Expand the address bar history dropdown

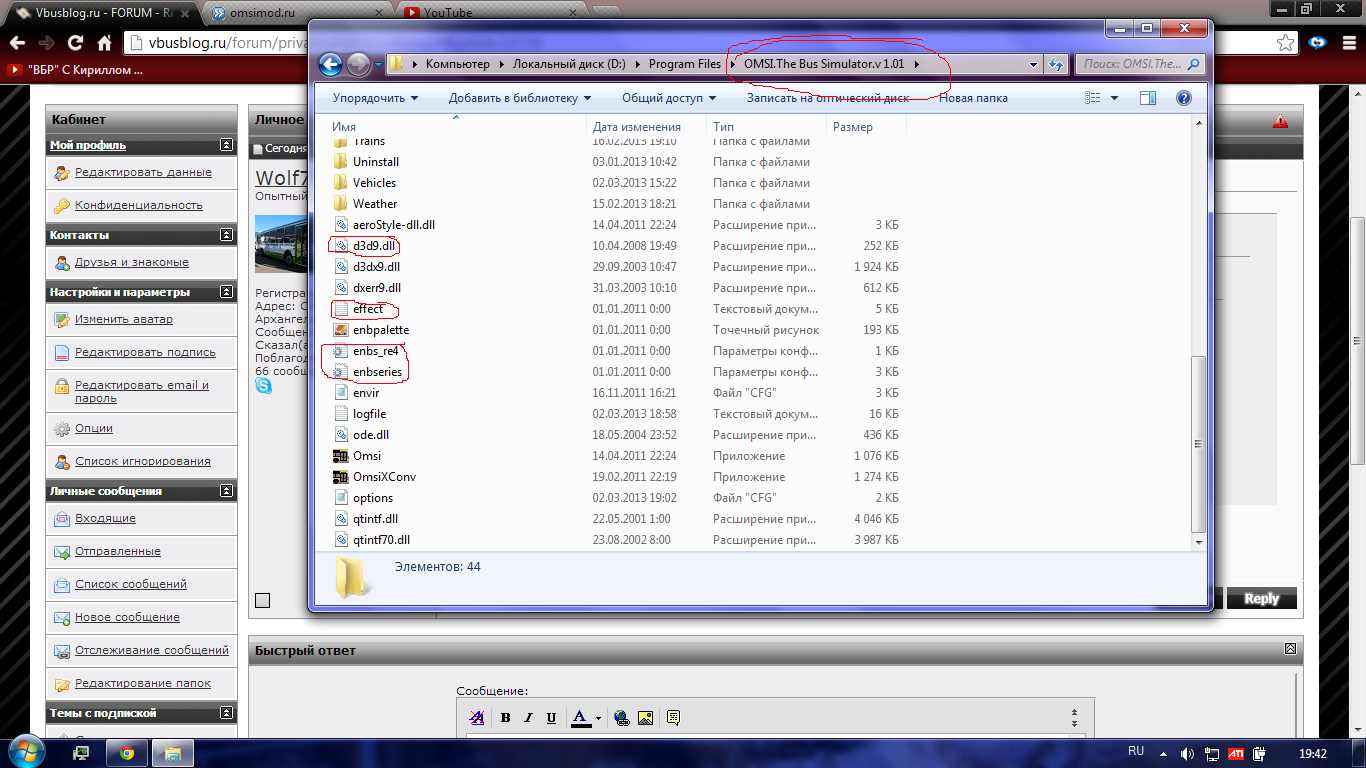click(x=1033, y=65)
